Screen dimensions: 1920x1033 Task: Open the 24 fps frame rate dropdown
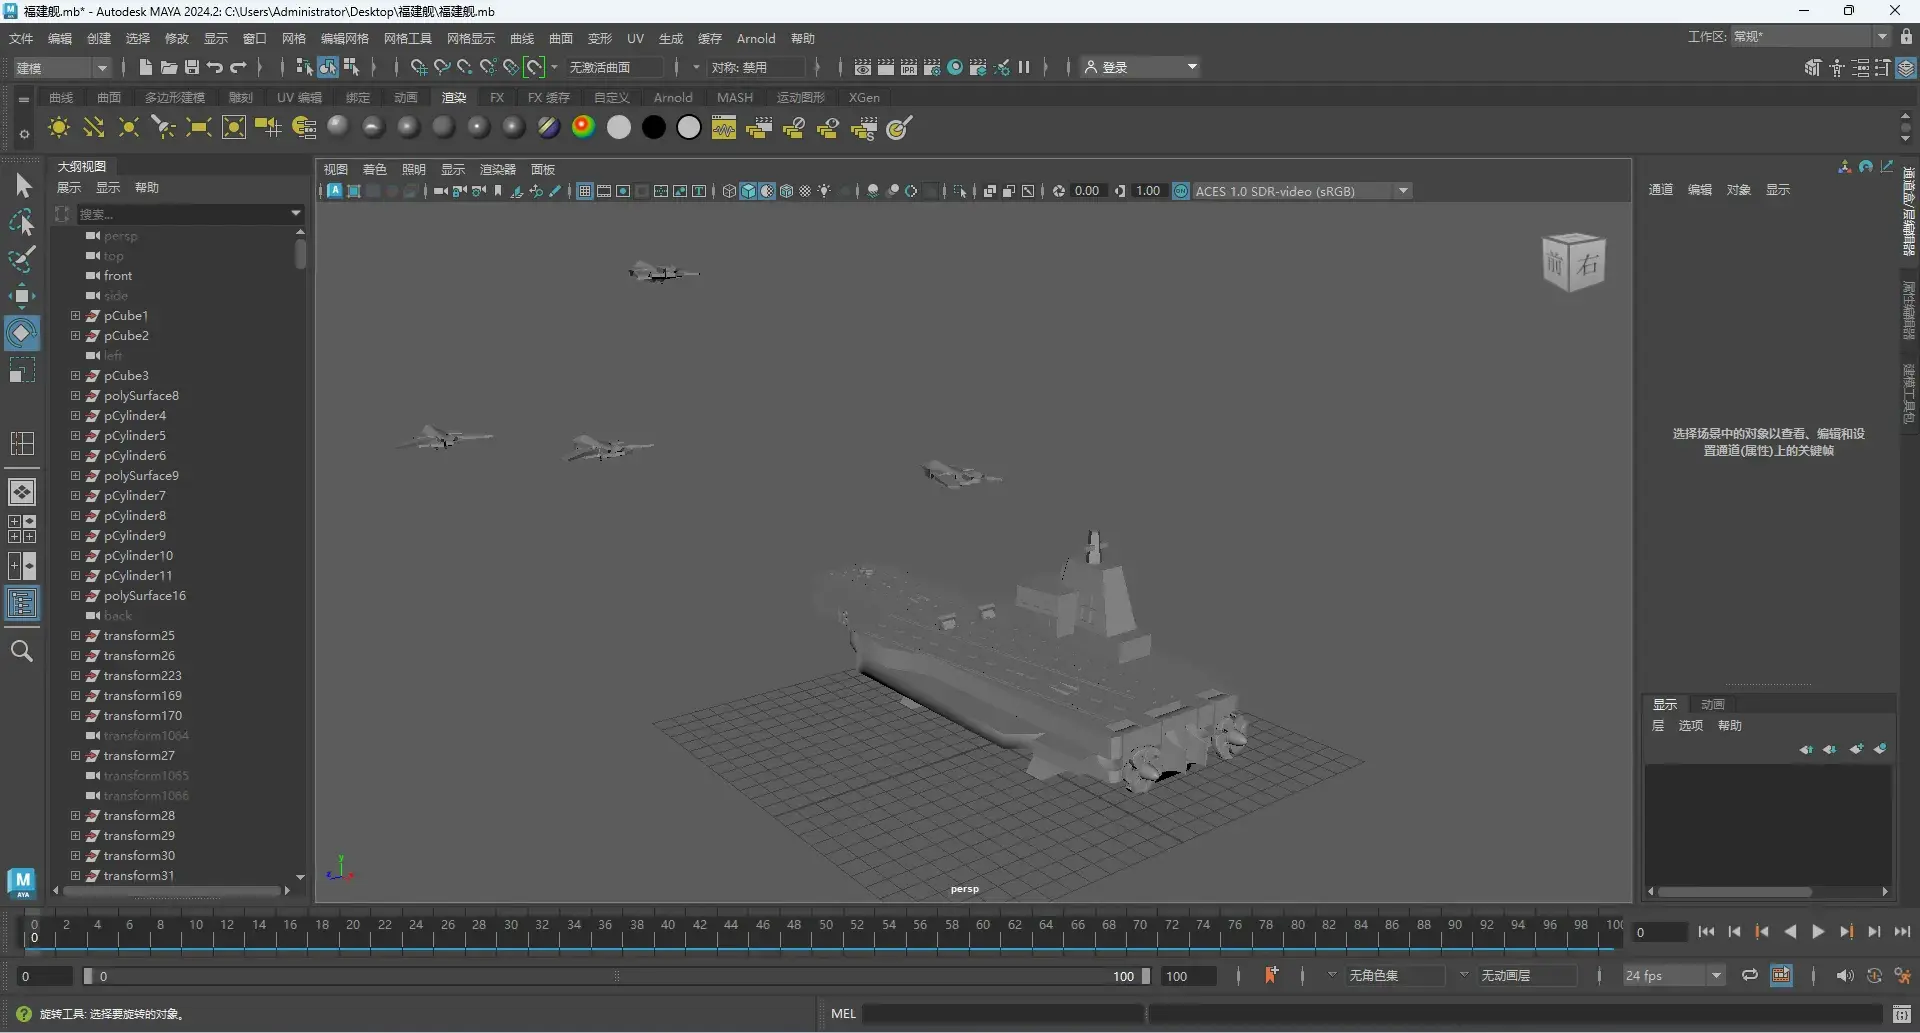click(x=1674, y=975)
